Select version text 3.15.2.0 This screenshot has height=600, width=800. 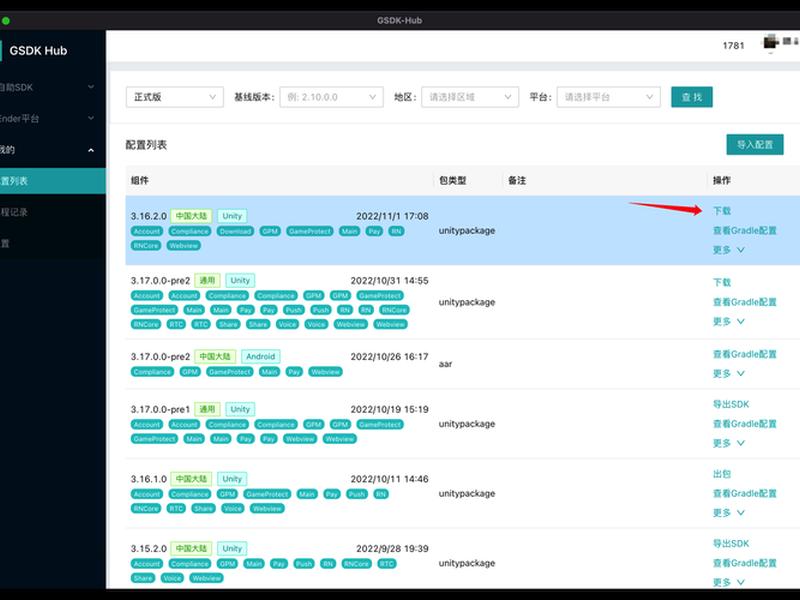click(148, 548)
